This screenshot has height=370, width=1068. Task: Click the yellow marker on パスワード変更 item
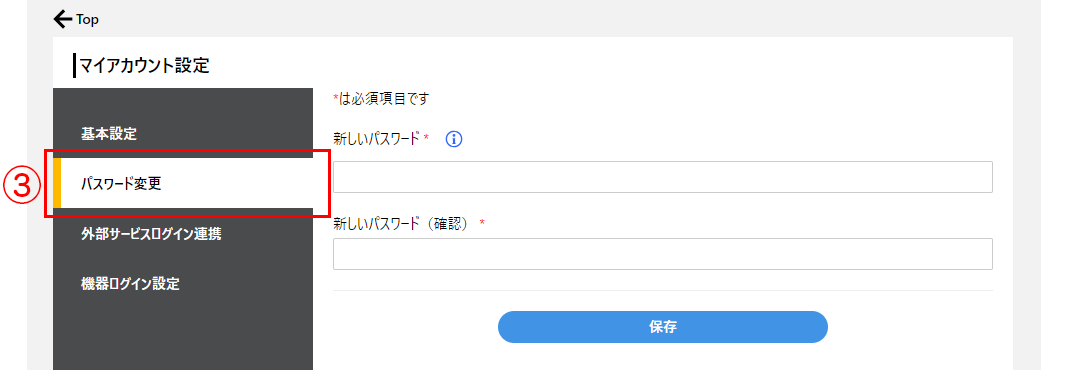tap(57, 183)
